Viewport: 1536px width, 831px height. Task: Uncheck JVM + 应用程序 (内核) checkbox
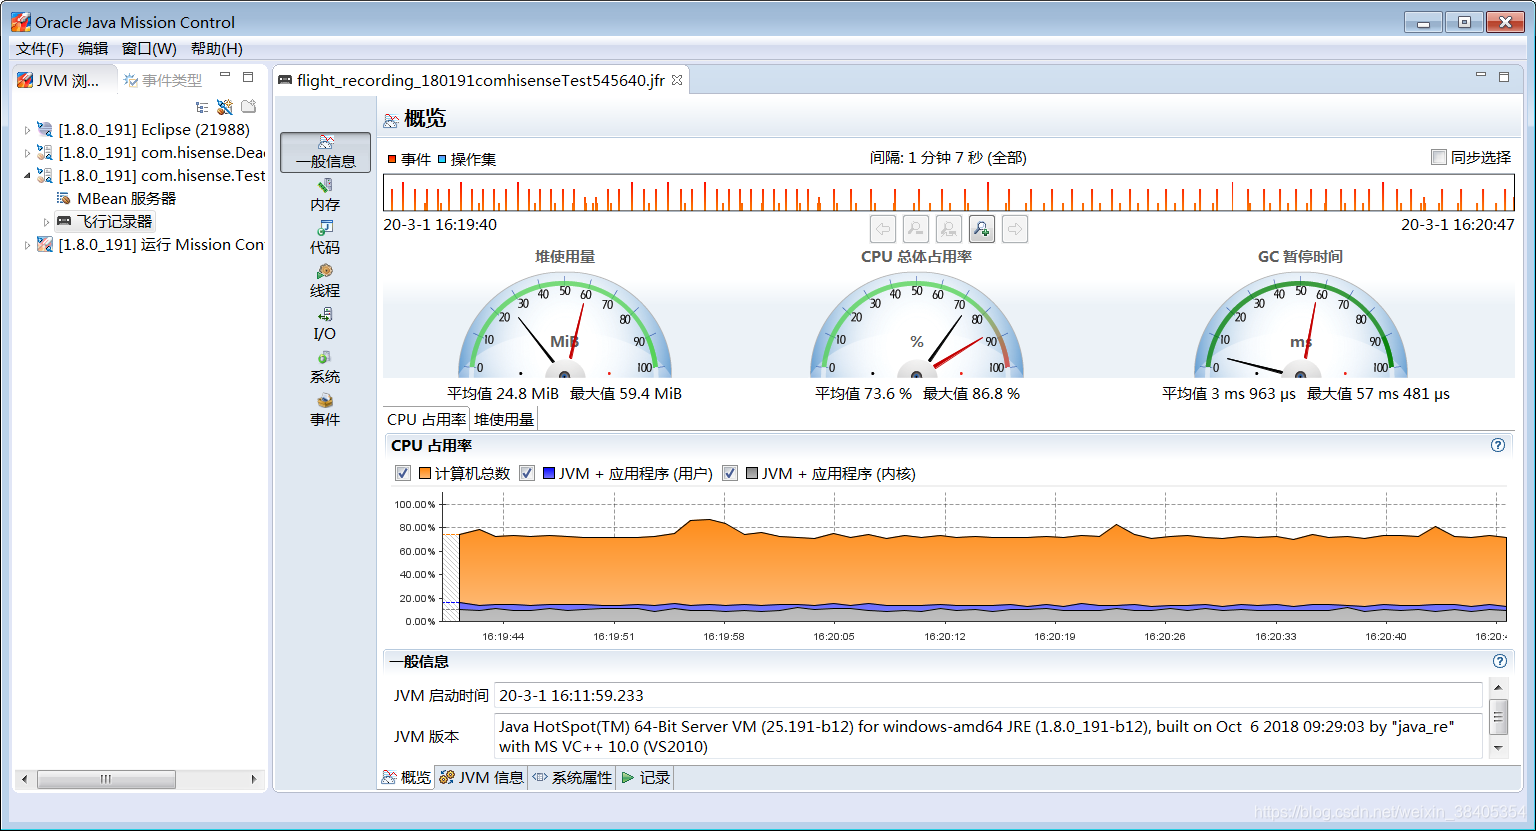[730, 473]
